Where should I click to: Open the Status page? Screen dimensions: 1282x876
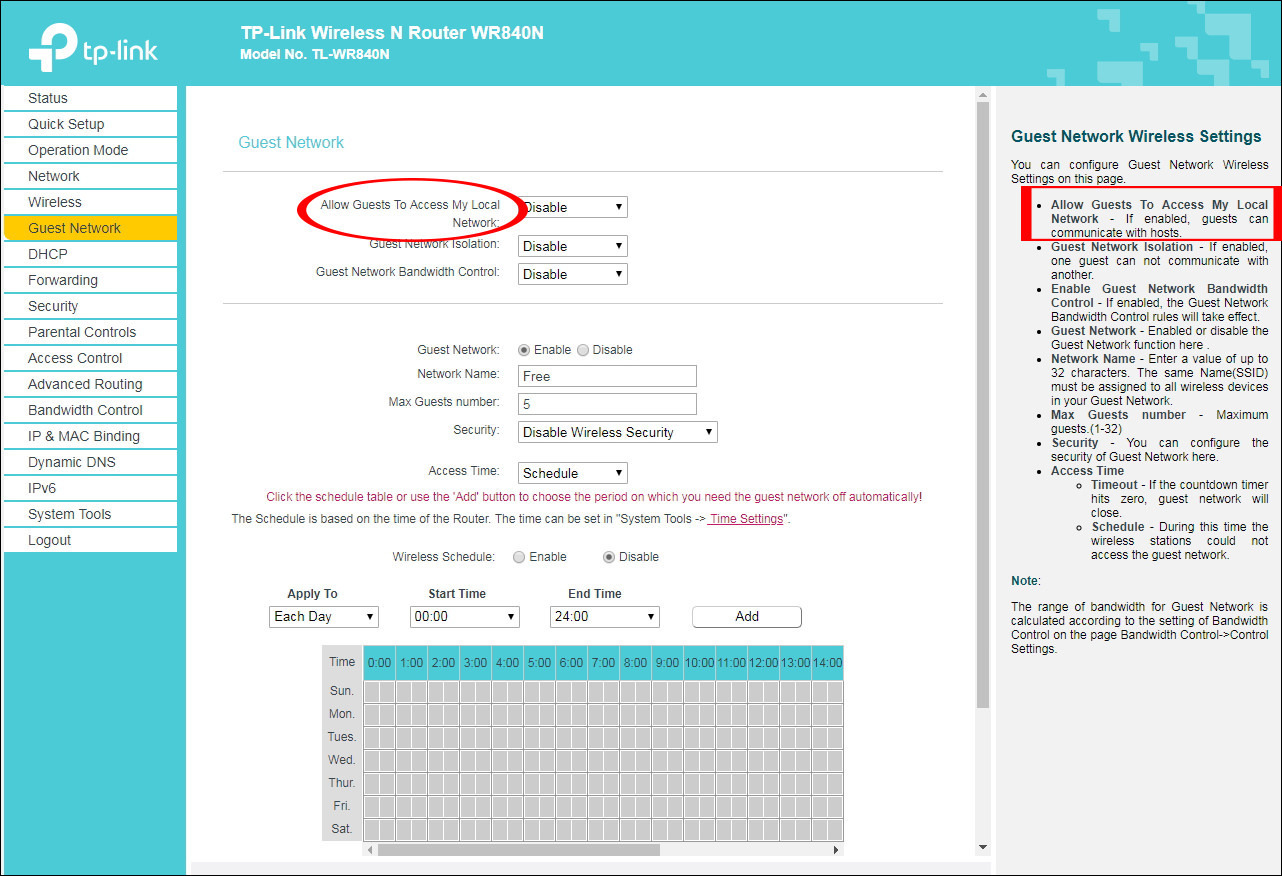click(90, 98)
